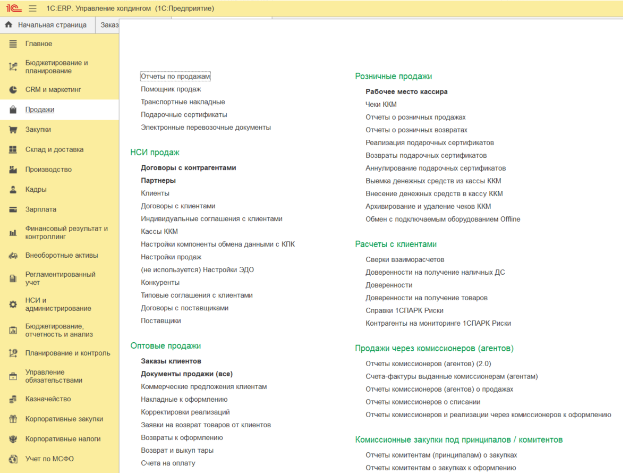This screenshot has width=624, height=473.
Task: Open the Продажи section label
Action: [x=40, y=110]
